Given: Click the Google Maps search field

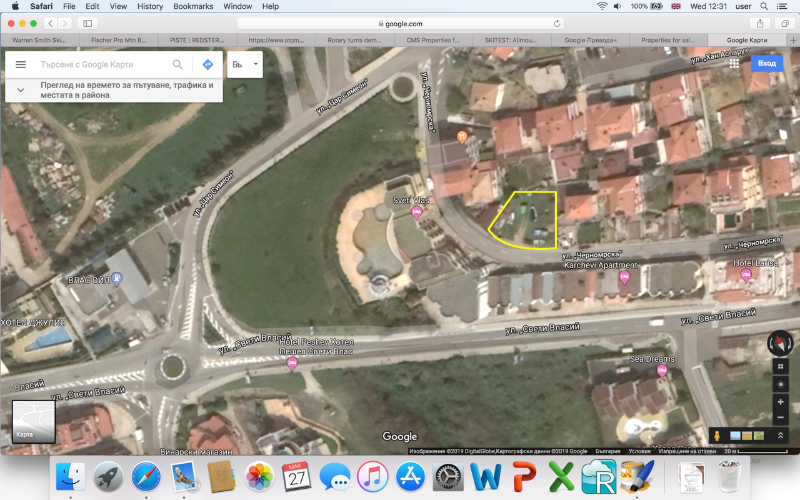Looking at the screenshot, I should 100,64.
